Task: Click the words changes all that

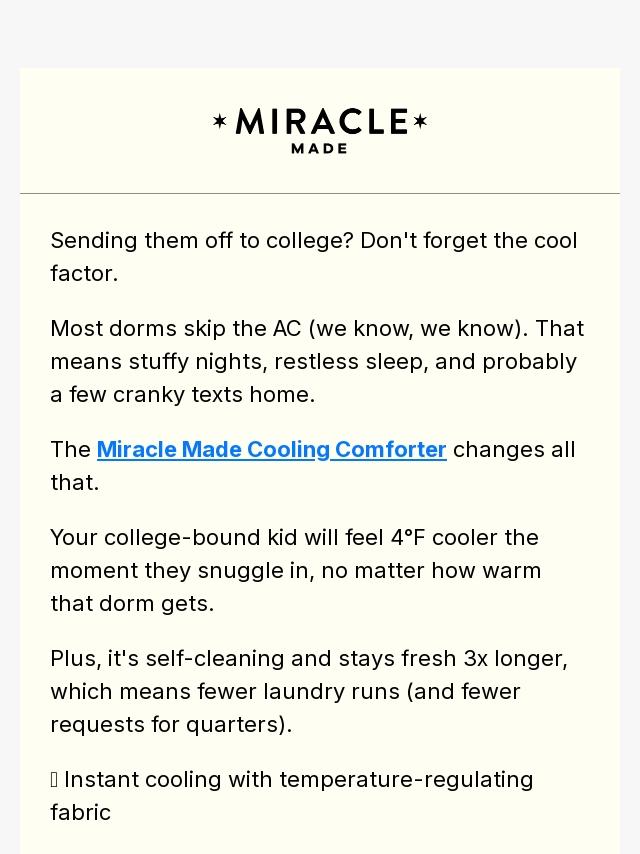Action: pyautogui.click(x=313, y=466)
